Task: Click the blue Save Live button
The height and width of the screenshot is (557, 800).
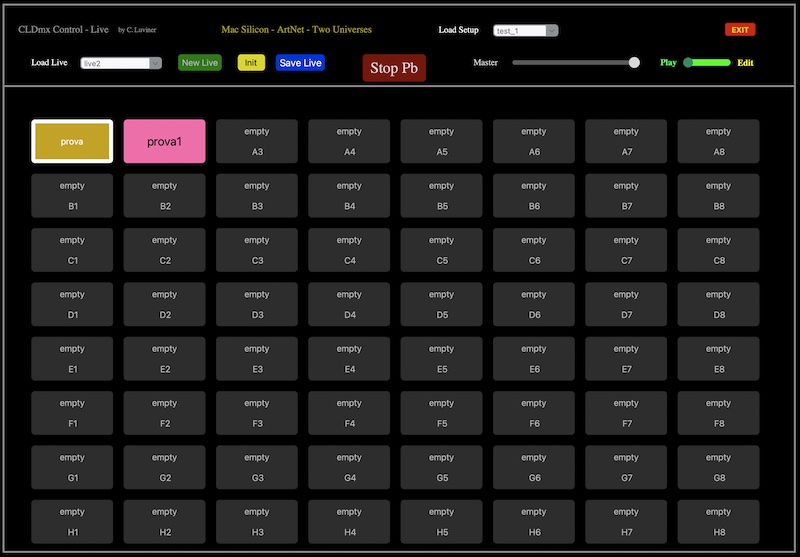Action: click(x=300, y=63)
